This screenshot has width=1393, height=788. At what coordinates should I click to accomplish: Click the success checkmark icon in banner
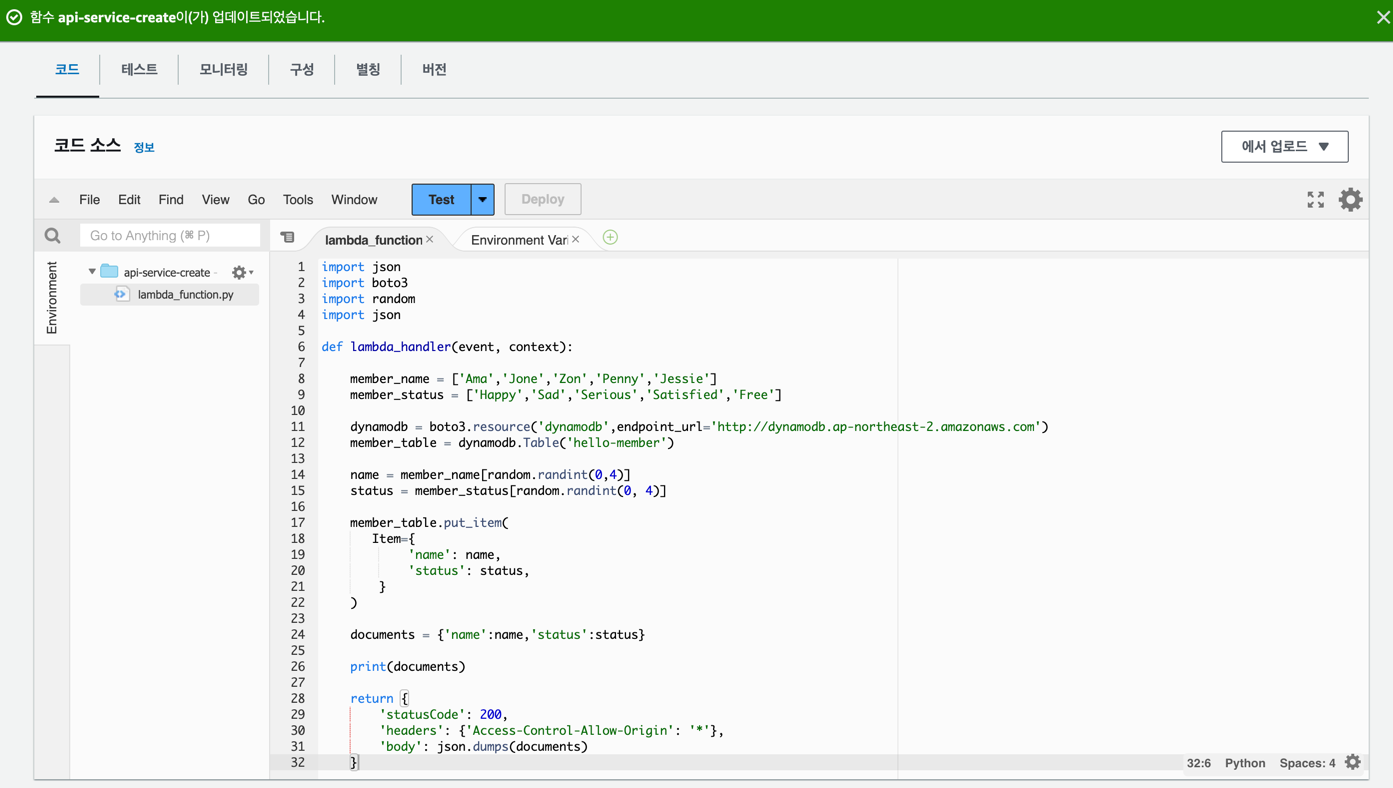[14, 17]
